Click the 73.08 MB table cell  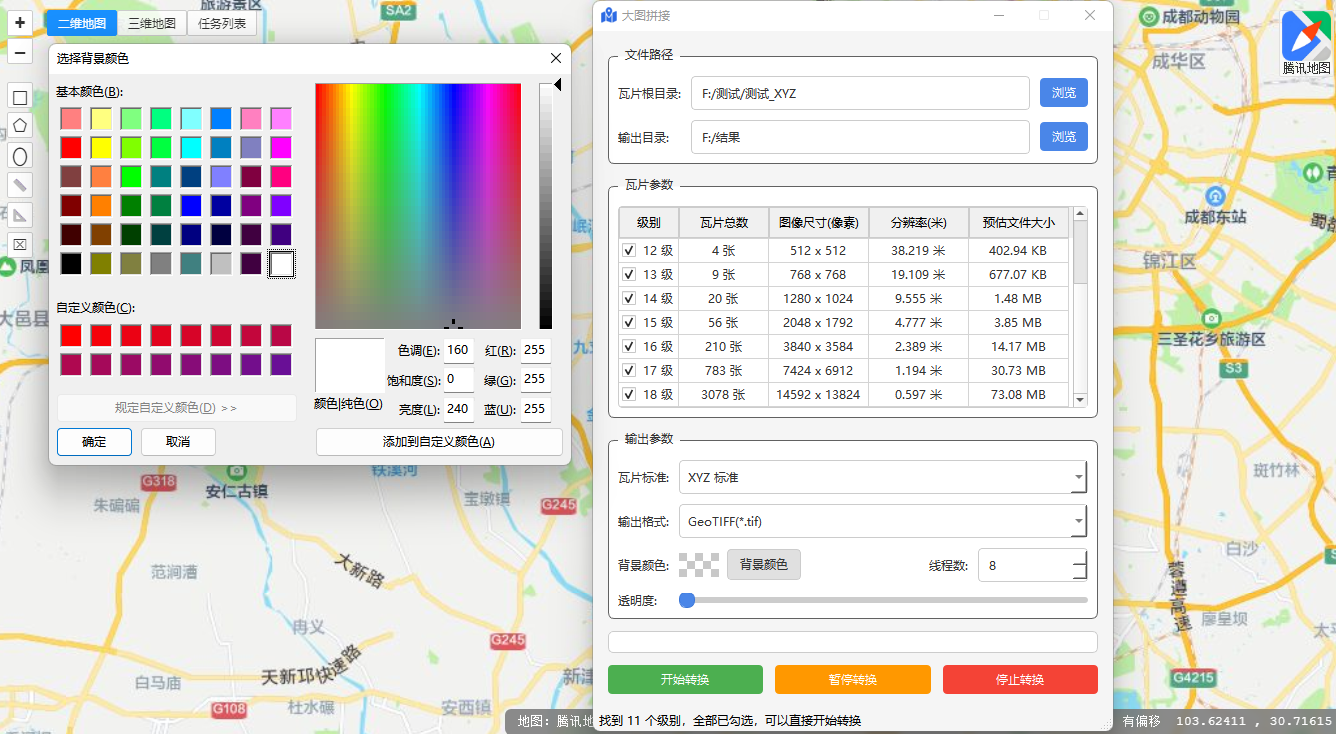point(1019,394)
